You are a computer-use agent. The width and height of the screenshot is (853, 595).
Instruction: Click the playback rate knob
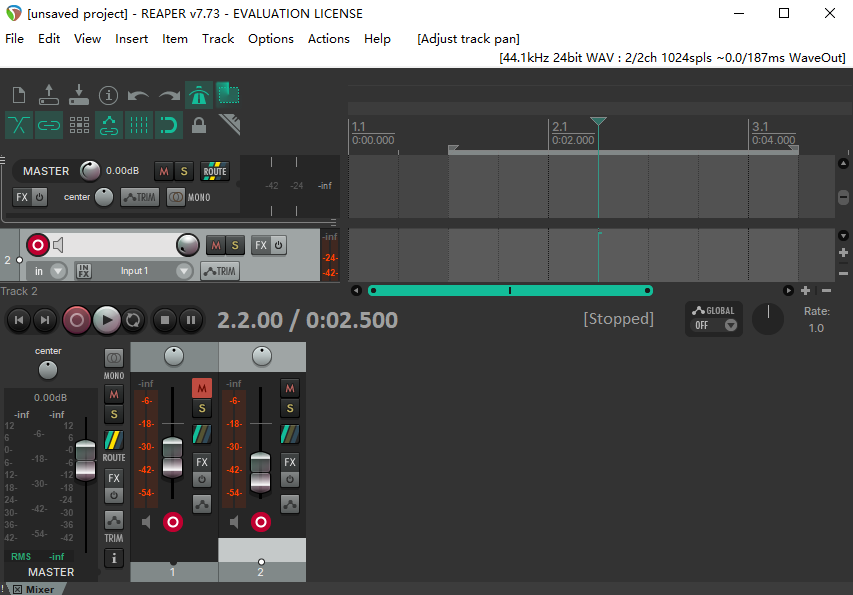pyautogui.click(x=768, y=319)
